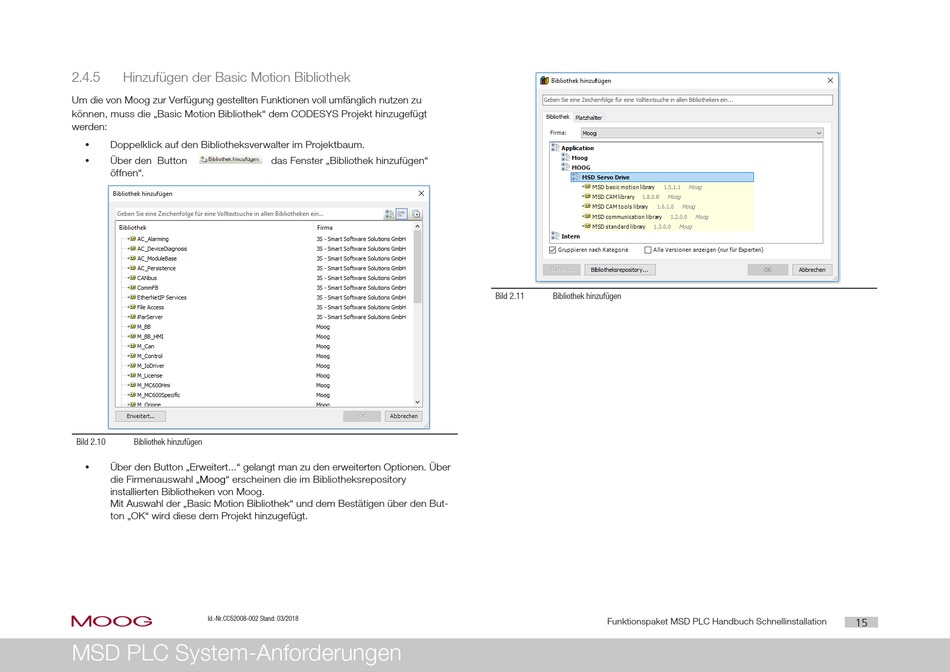
Task: Collapse the Application category node
Action: (555, 147)
